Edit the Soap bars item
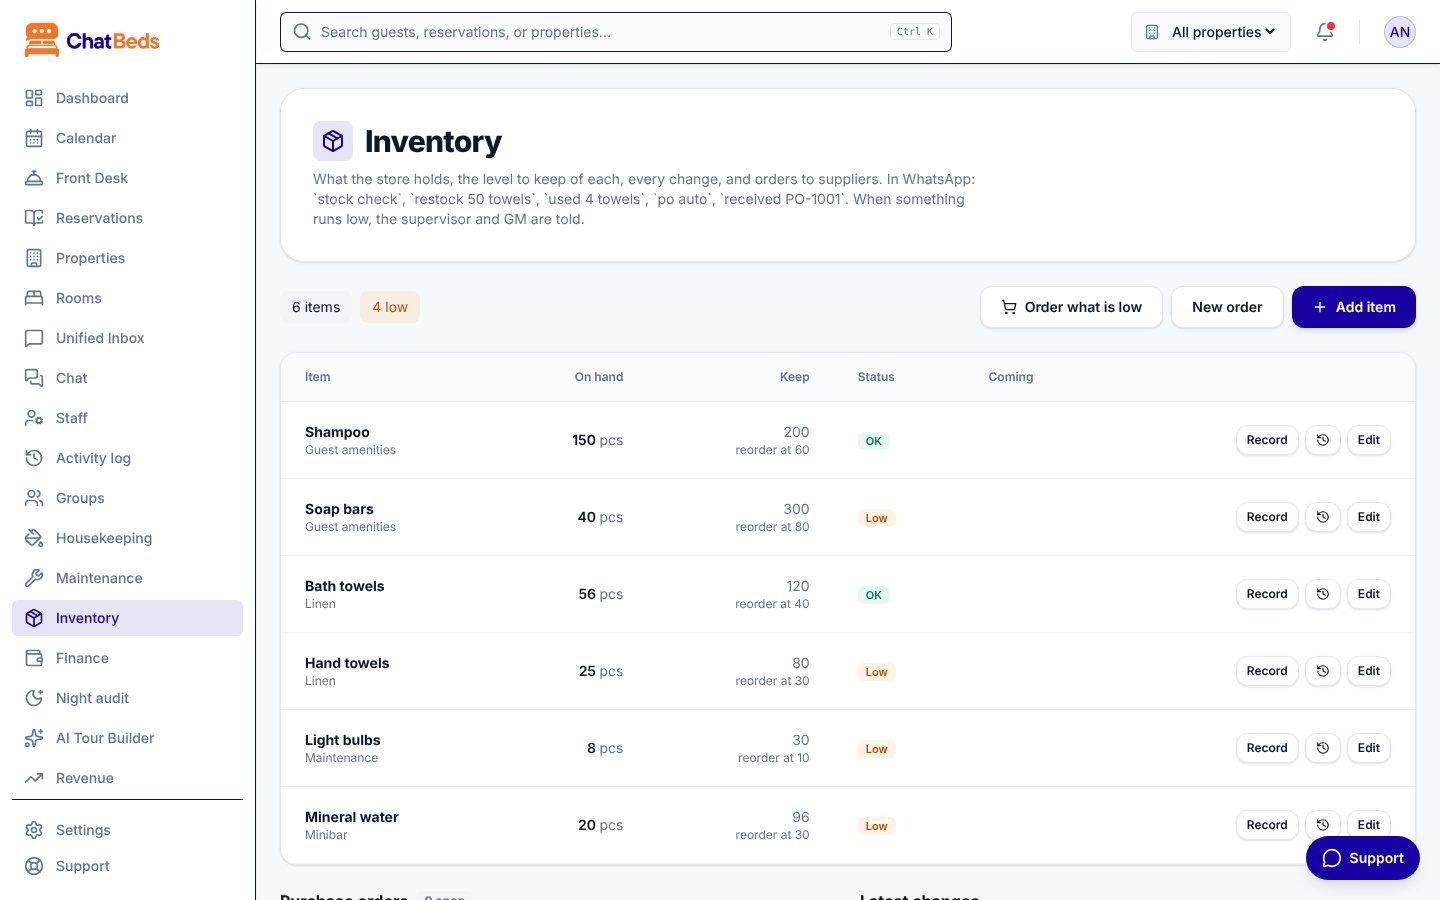This screenshot has width=1440, height=900. (x=1369, y=517)
